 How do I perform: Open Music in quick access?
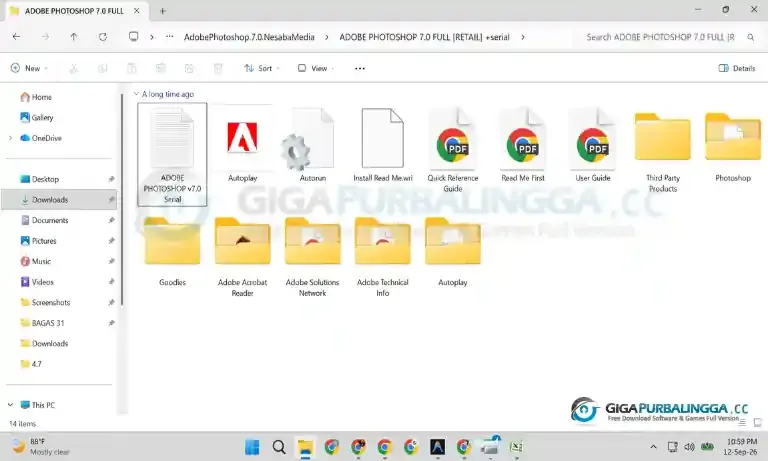[x=36, y=262]
